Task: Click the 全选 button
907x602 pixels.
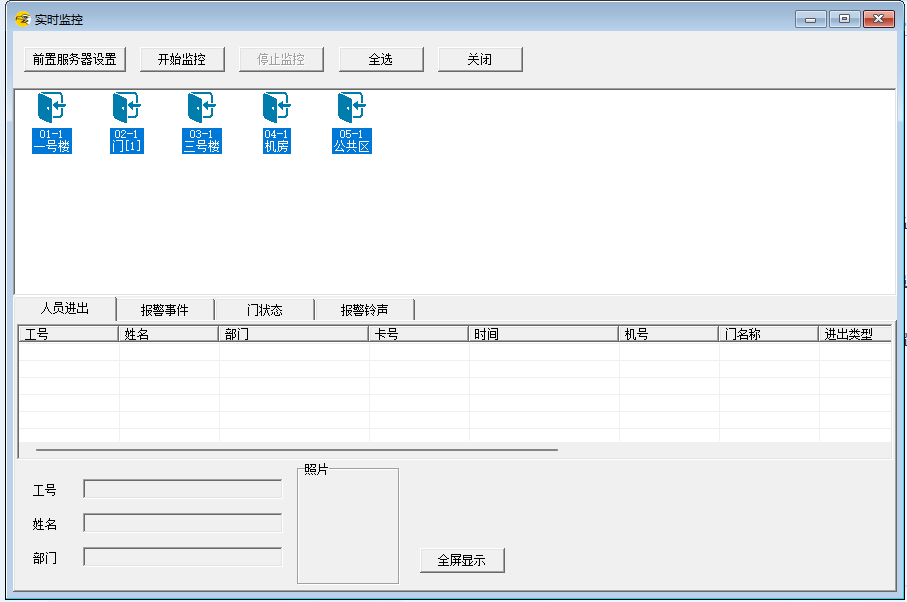Action: click(381, 60)
